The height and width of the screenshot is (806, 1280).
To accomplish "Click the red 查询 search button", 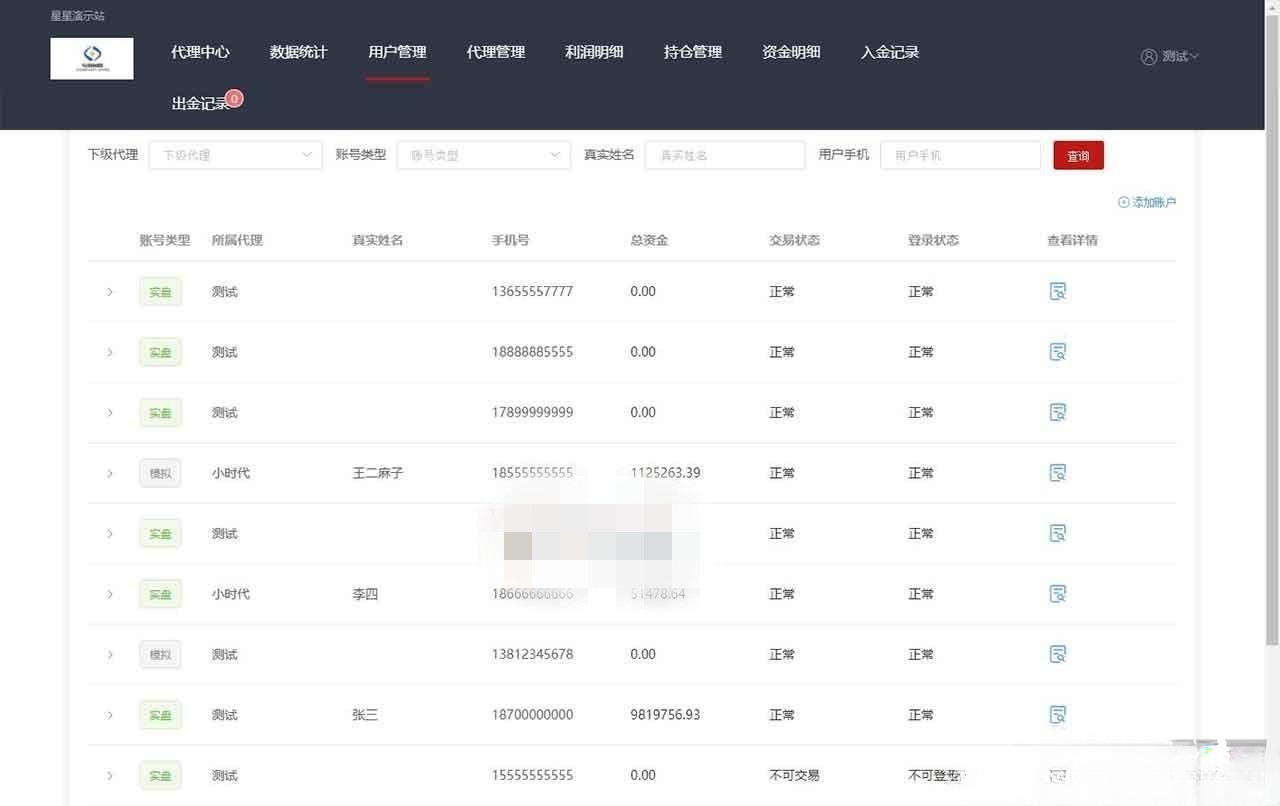I will coord(1078,155).
